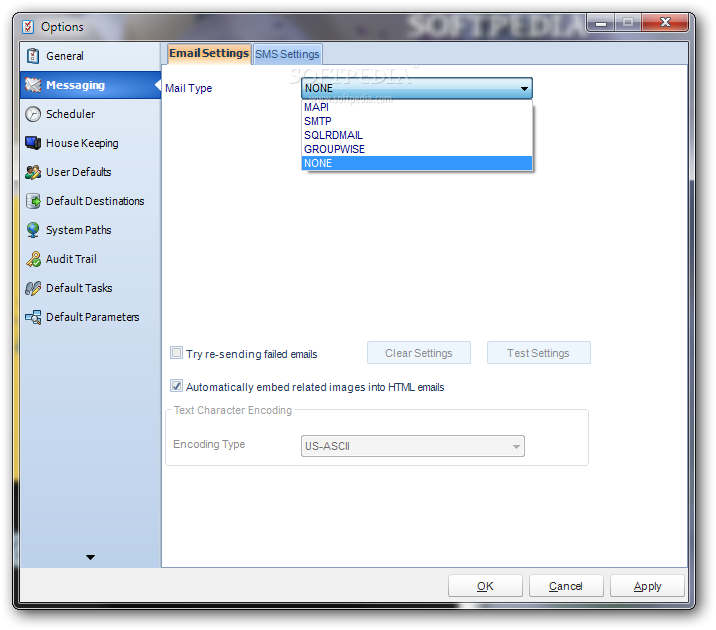Open the Encoding Type US-ASCII dropdown

point(413,446)
